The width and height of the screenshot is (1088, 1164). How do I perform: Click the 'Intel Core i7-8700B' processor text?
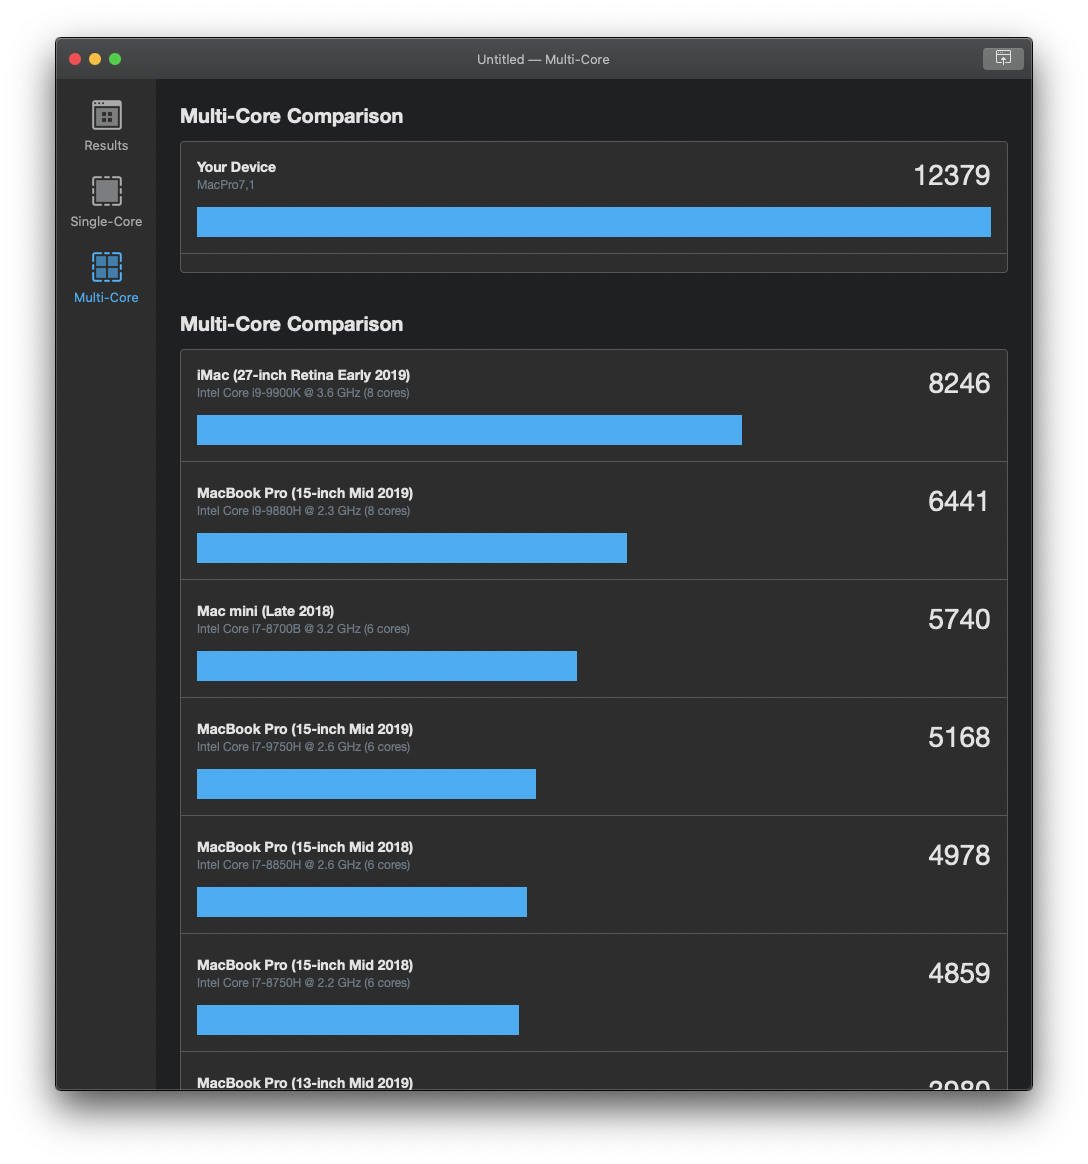(304, 629)
